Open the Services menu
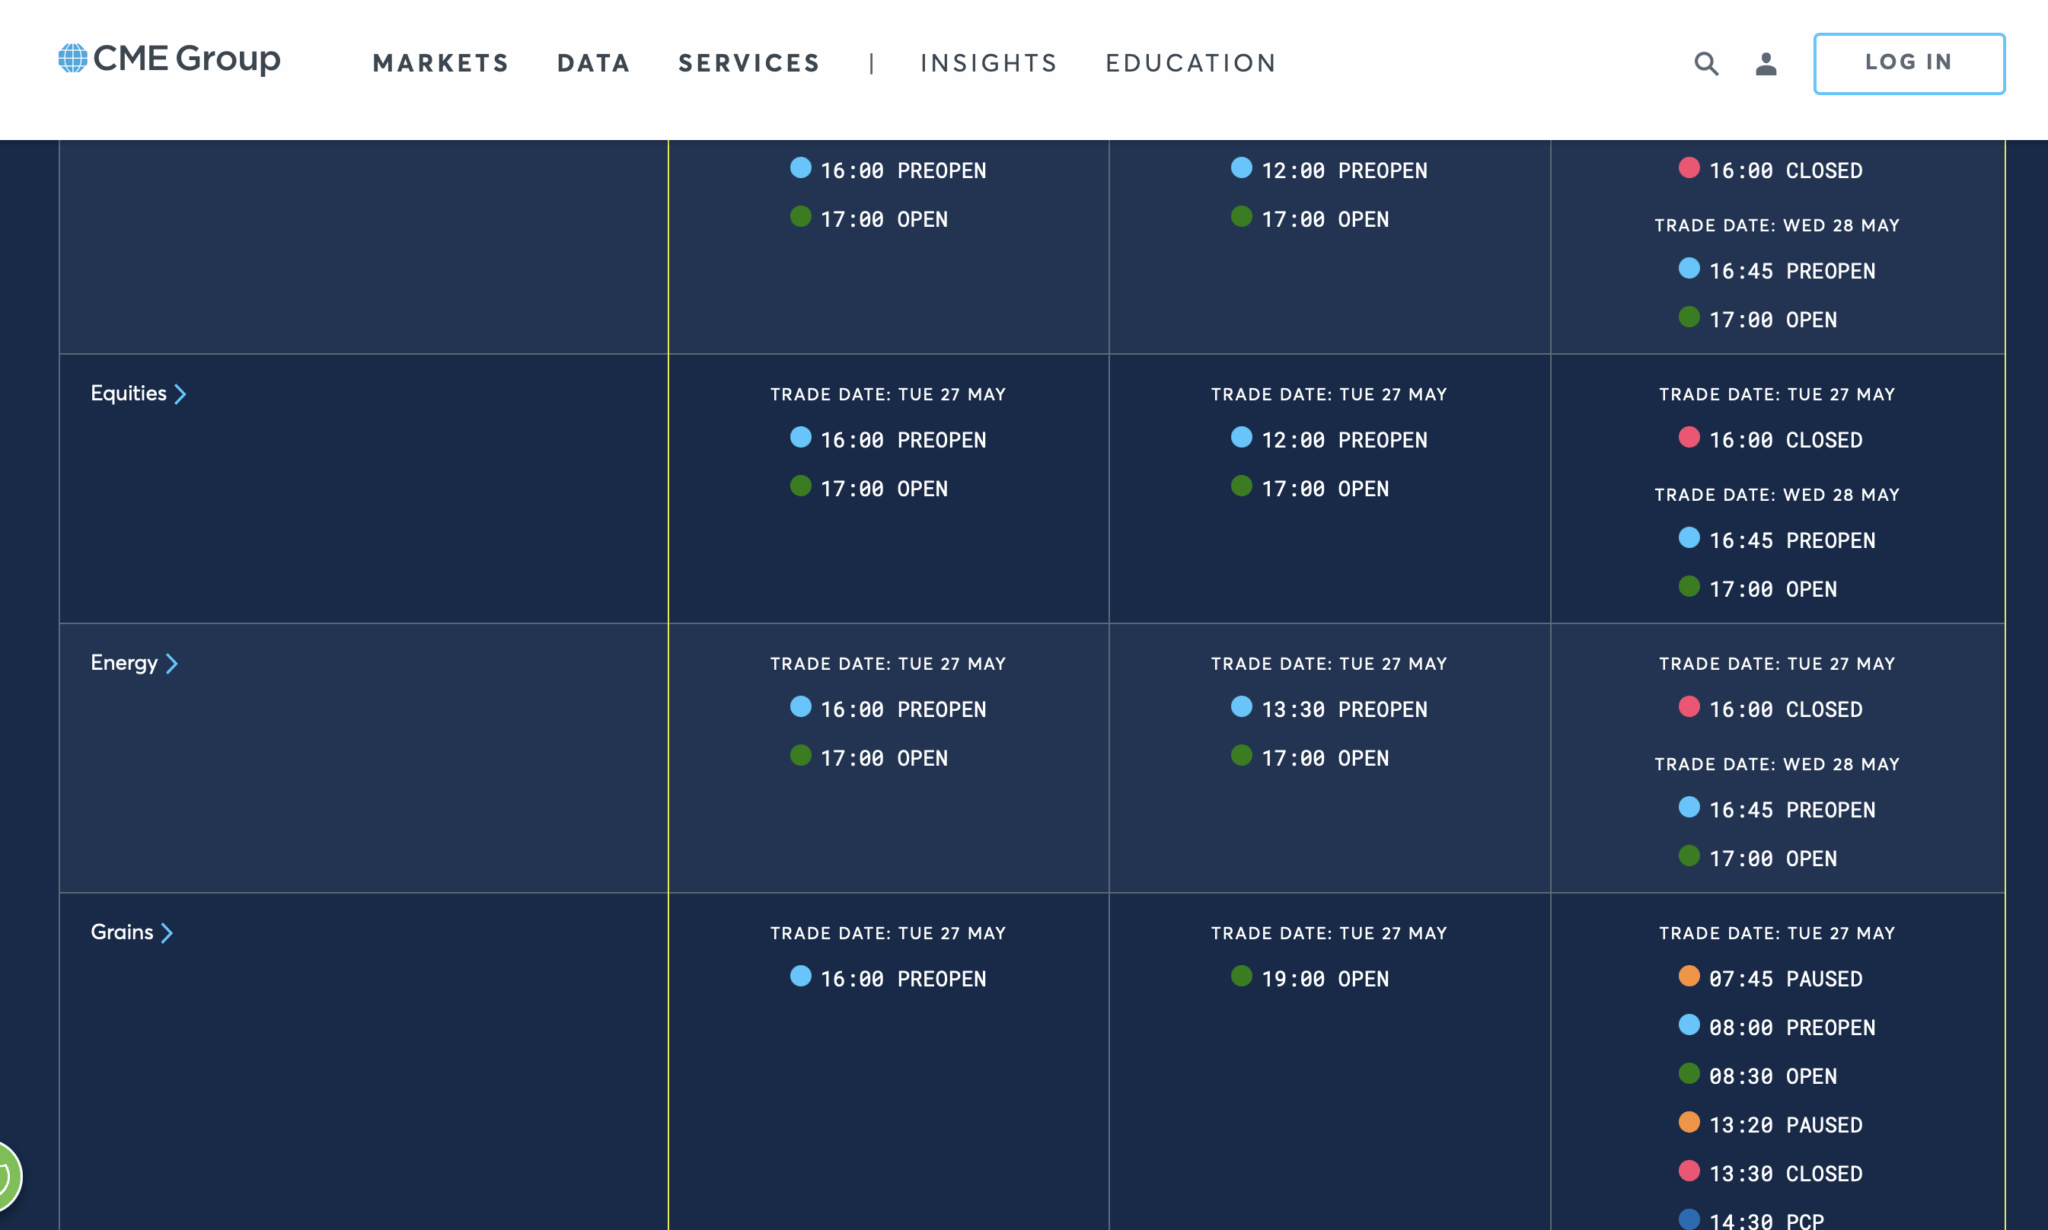Screen dimensions: 2048x1230 tap(749, 63)
